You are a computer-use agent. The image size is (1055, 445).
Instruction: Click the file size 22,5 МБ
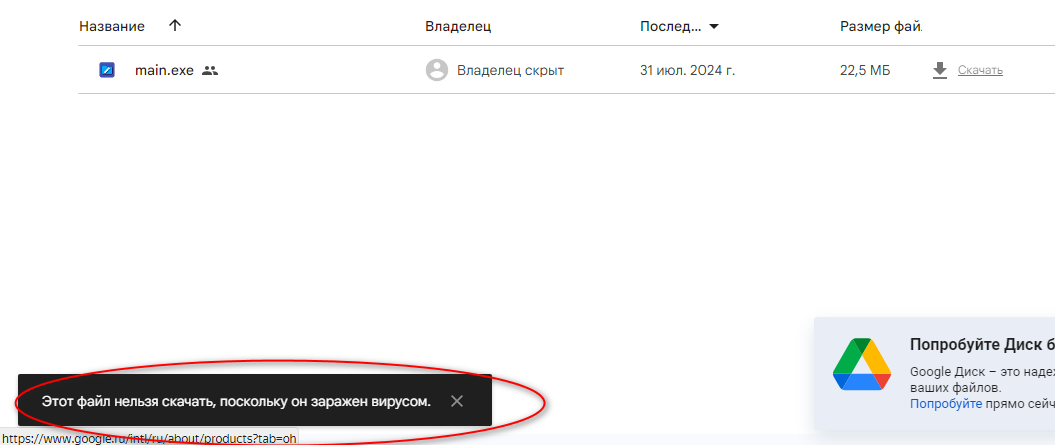coord(865,70)
